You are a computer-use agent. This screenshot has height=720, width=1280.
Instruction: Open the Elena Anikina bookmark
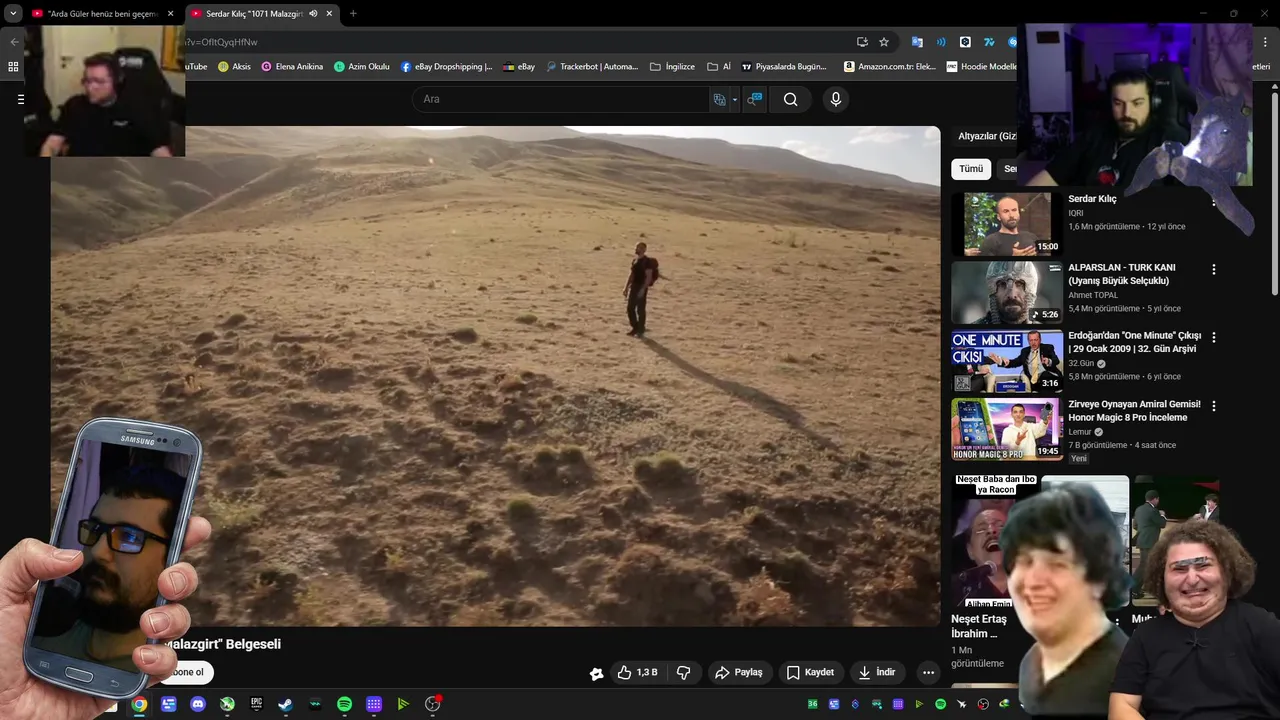click(x=292, y=67)
